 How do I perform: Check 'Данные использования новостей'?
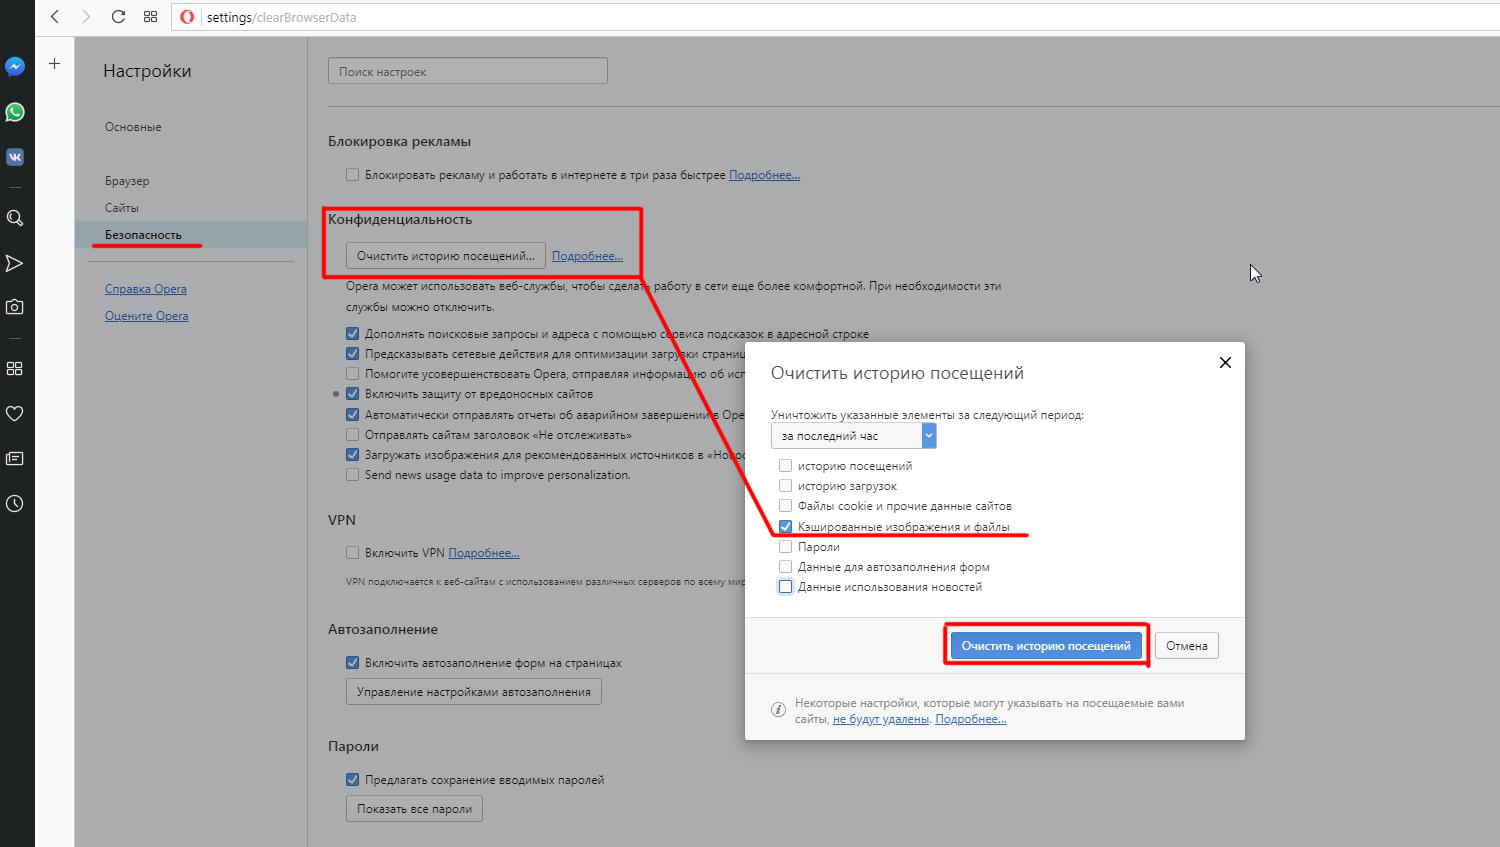pyautogui.click(x=786, y=587)
